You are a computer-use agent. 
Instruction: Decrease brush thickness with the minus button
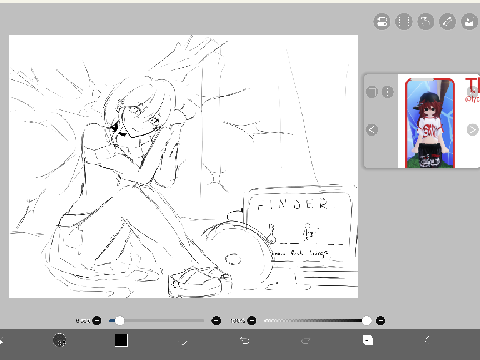pyautogui.click(x=97, y=321)
